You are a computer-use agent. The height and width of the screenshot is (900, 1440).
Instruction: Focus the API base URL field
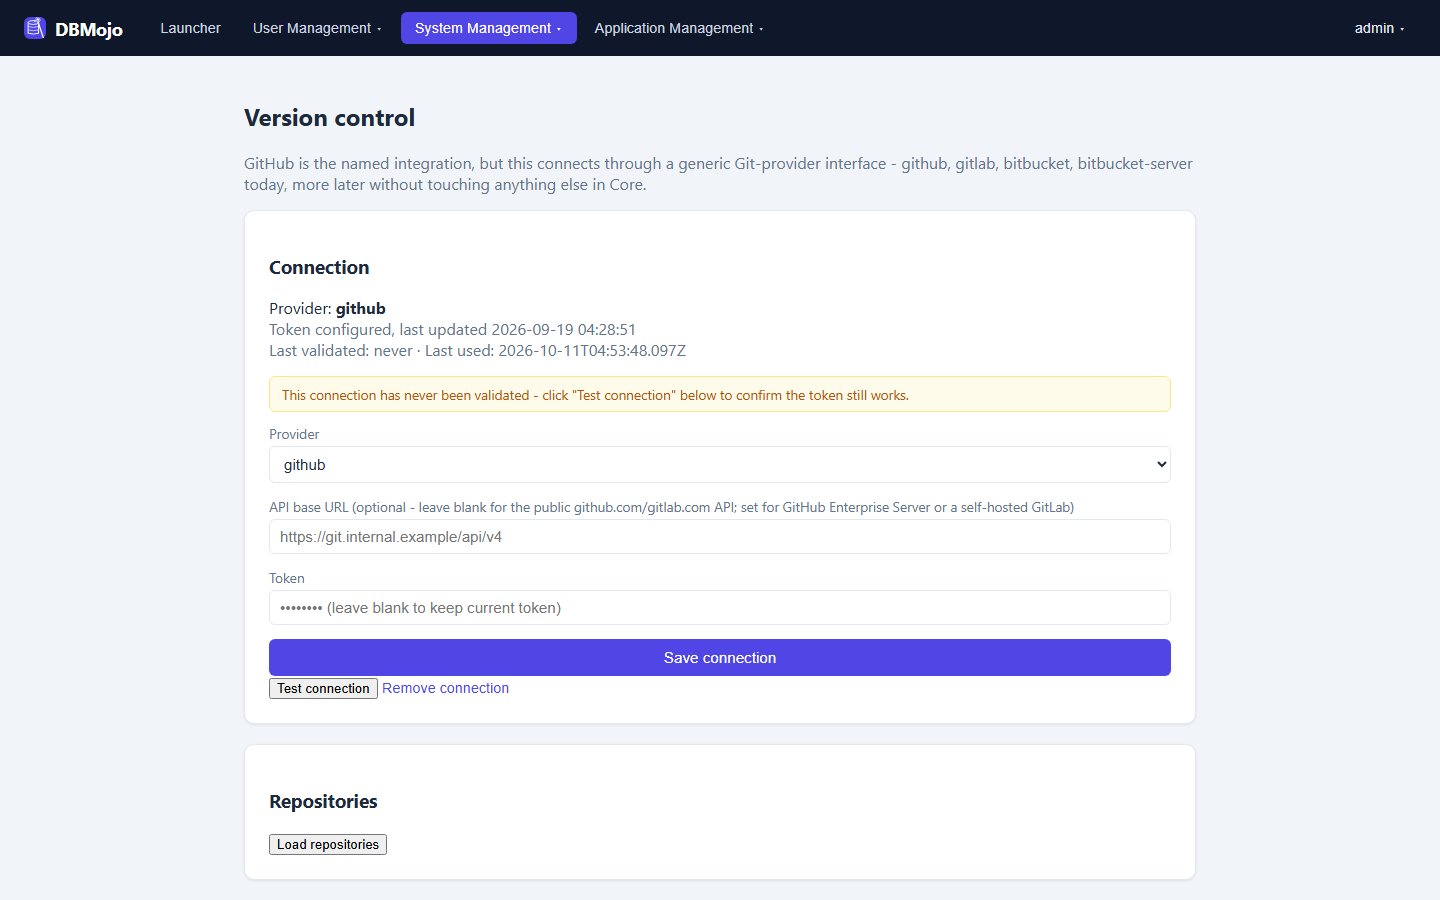coord(720,537)
